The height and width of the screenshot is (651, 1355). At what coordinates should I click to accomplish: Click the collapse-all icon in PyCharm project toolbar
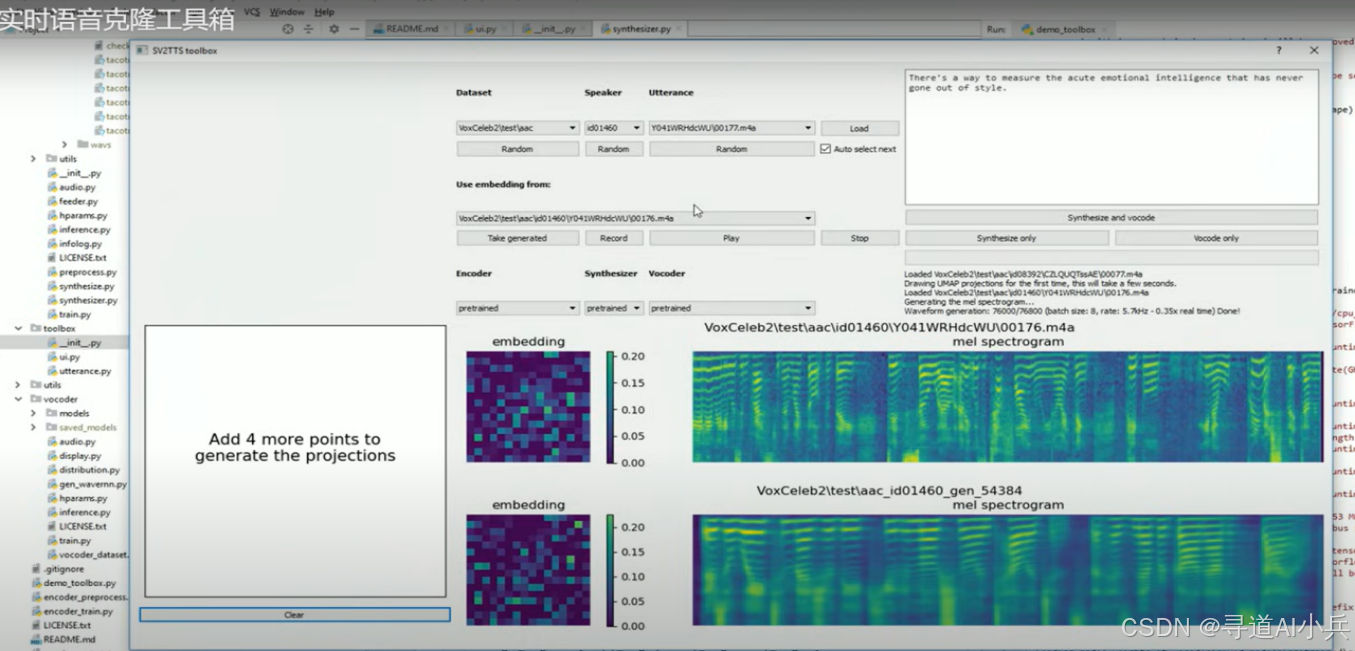308,29
